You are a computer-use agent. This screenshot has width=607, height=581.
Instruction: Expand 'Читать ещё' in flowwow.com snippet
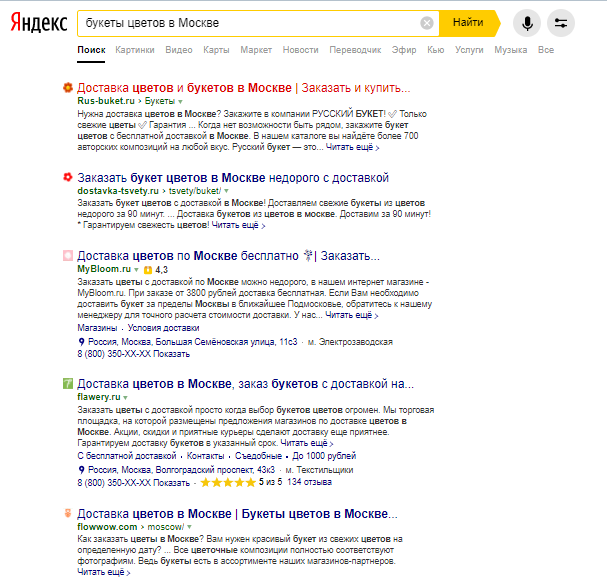point(104,572)
